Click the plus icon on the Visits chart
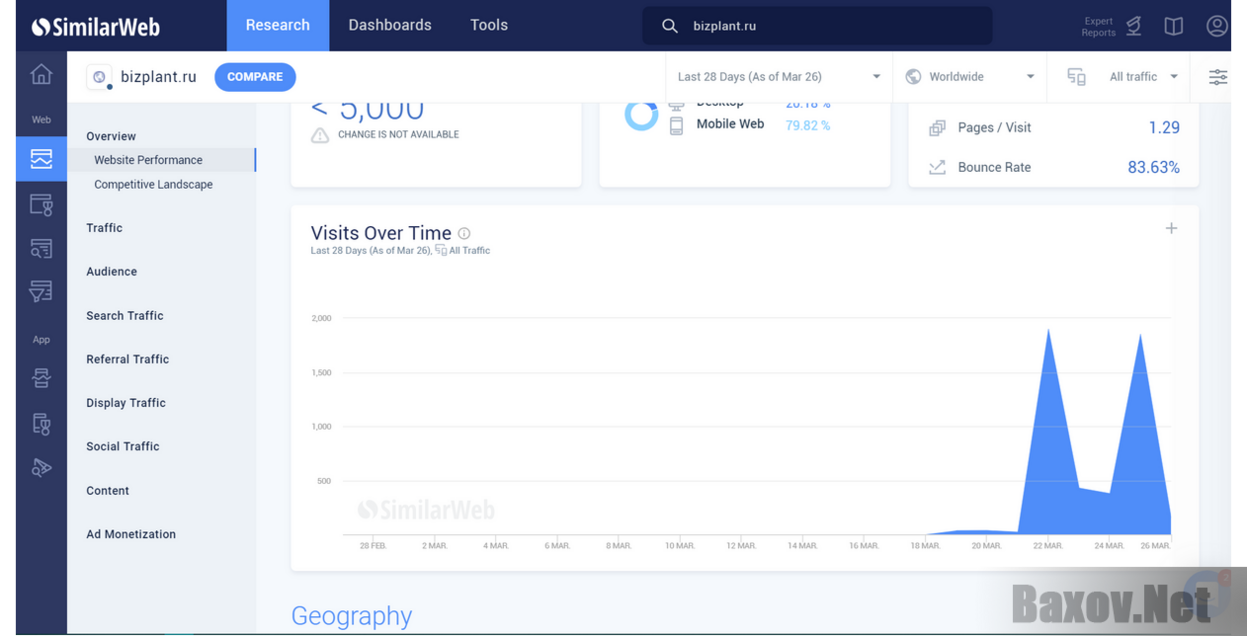This screenshot has height=636, width=1247. click(x=1171, y=228)
